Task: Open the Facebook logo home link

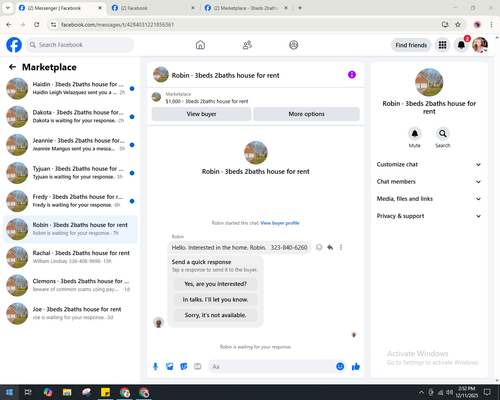Action: click(14, 45)
